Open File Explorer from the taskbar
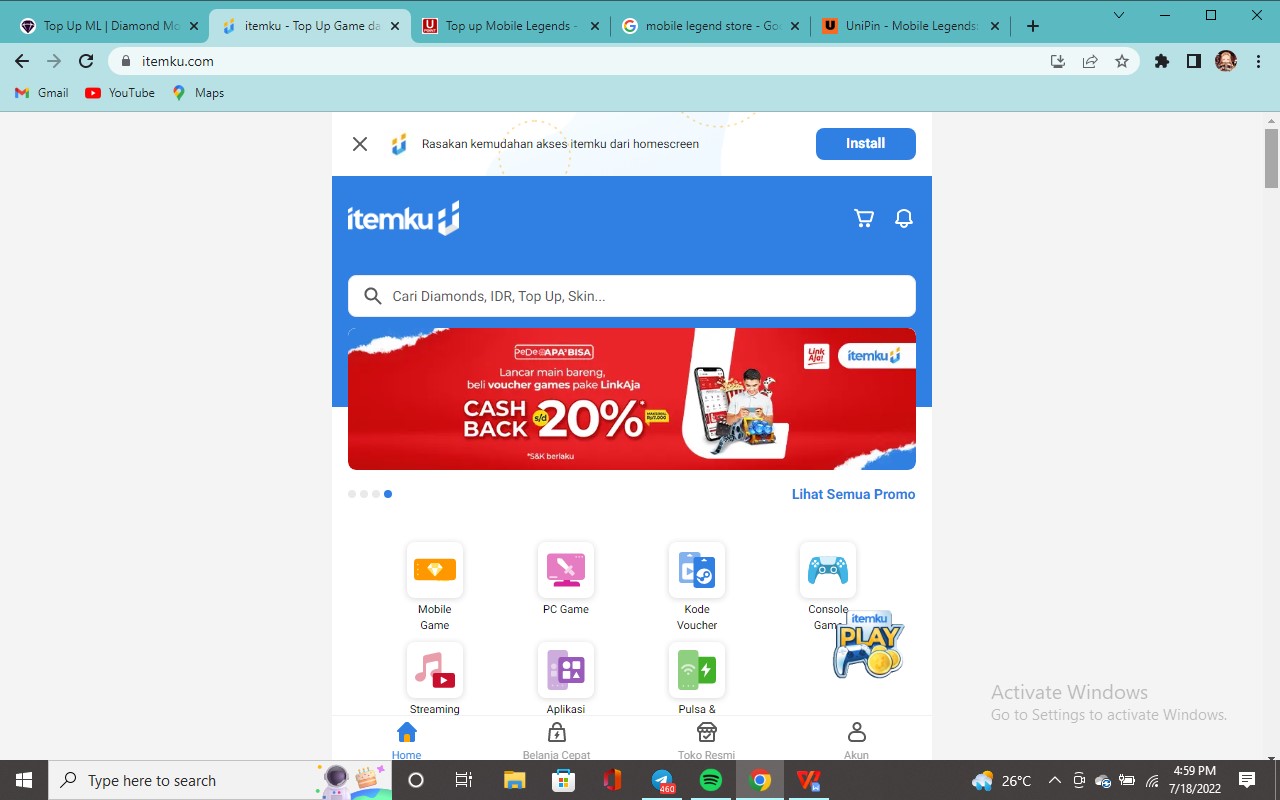This screenshot has height=800, width=1280. point(514,780)
